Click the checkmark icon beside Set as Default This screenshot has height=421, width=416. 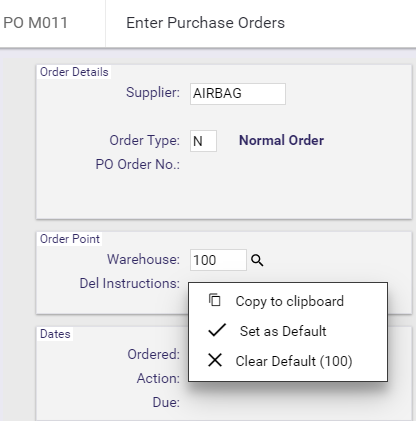(x=217, y=330)
